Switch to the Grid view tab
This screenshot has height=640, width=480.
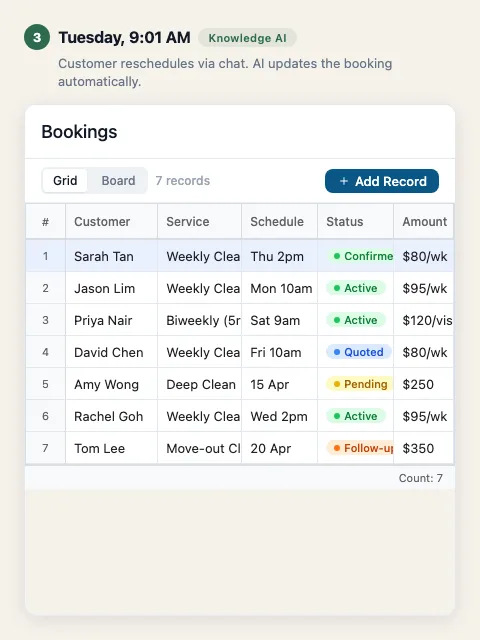(x=65, y=180)
